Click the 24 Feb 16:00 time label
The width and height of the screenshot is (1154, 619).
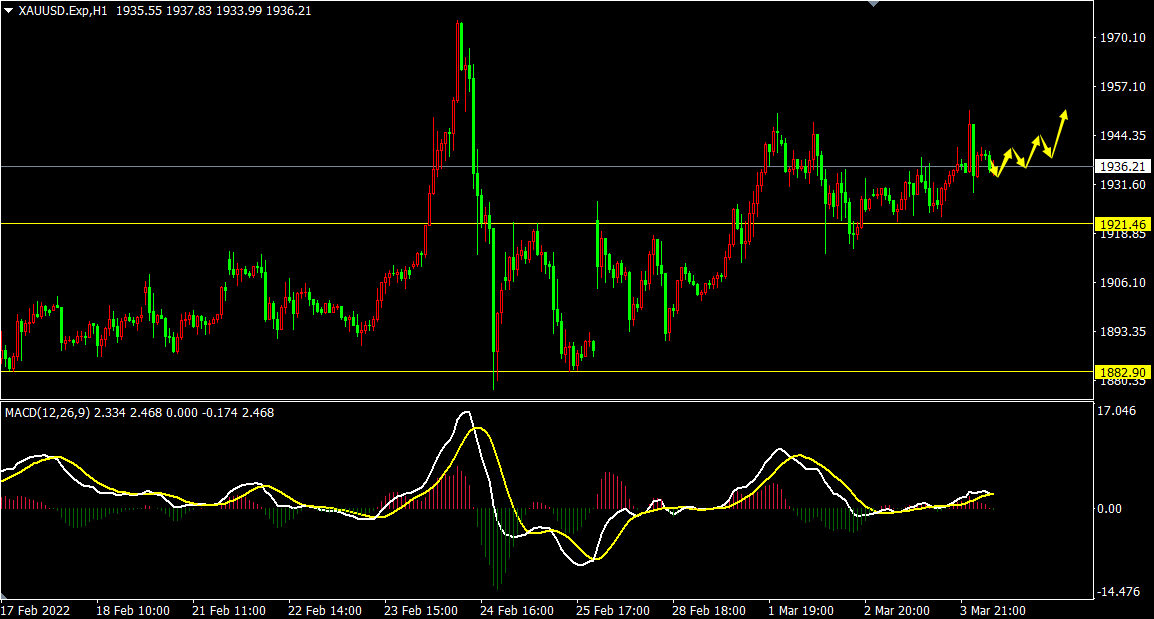[x=517, y=611]
